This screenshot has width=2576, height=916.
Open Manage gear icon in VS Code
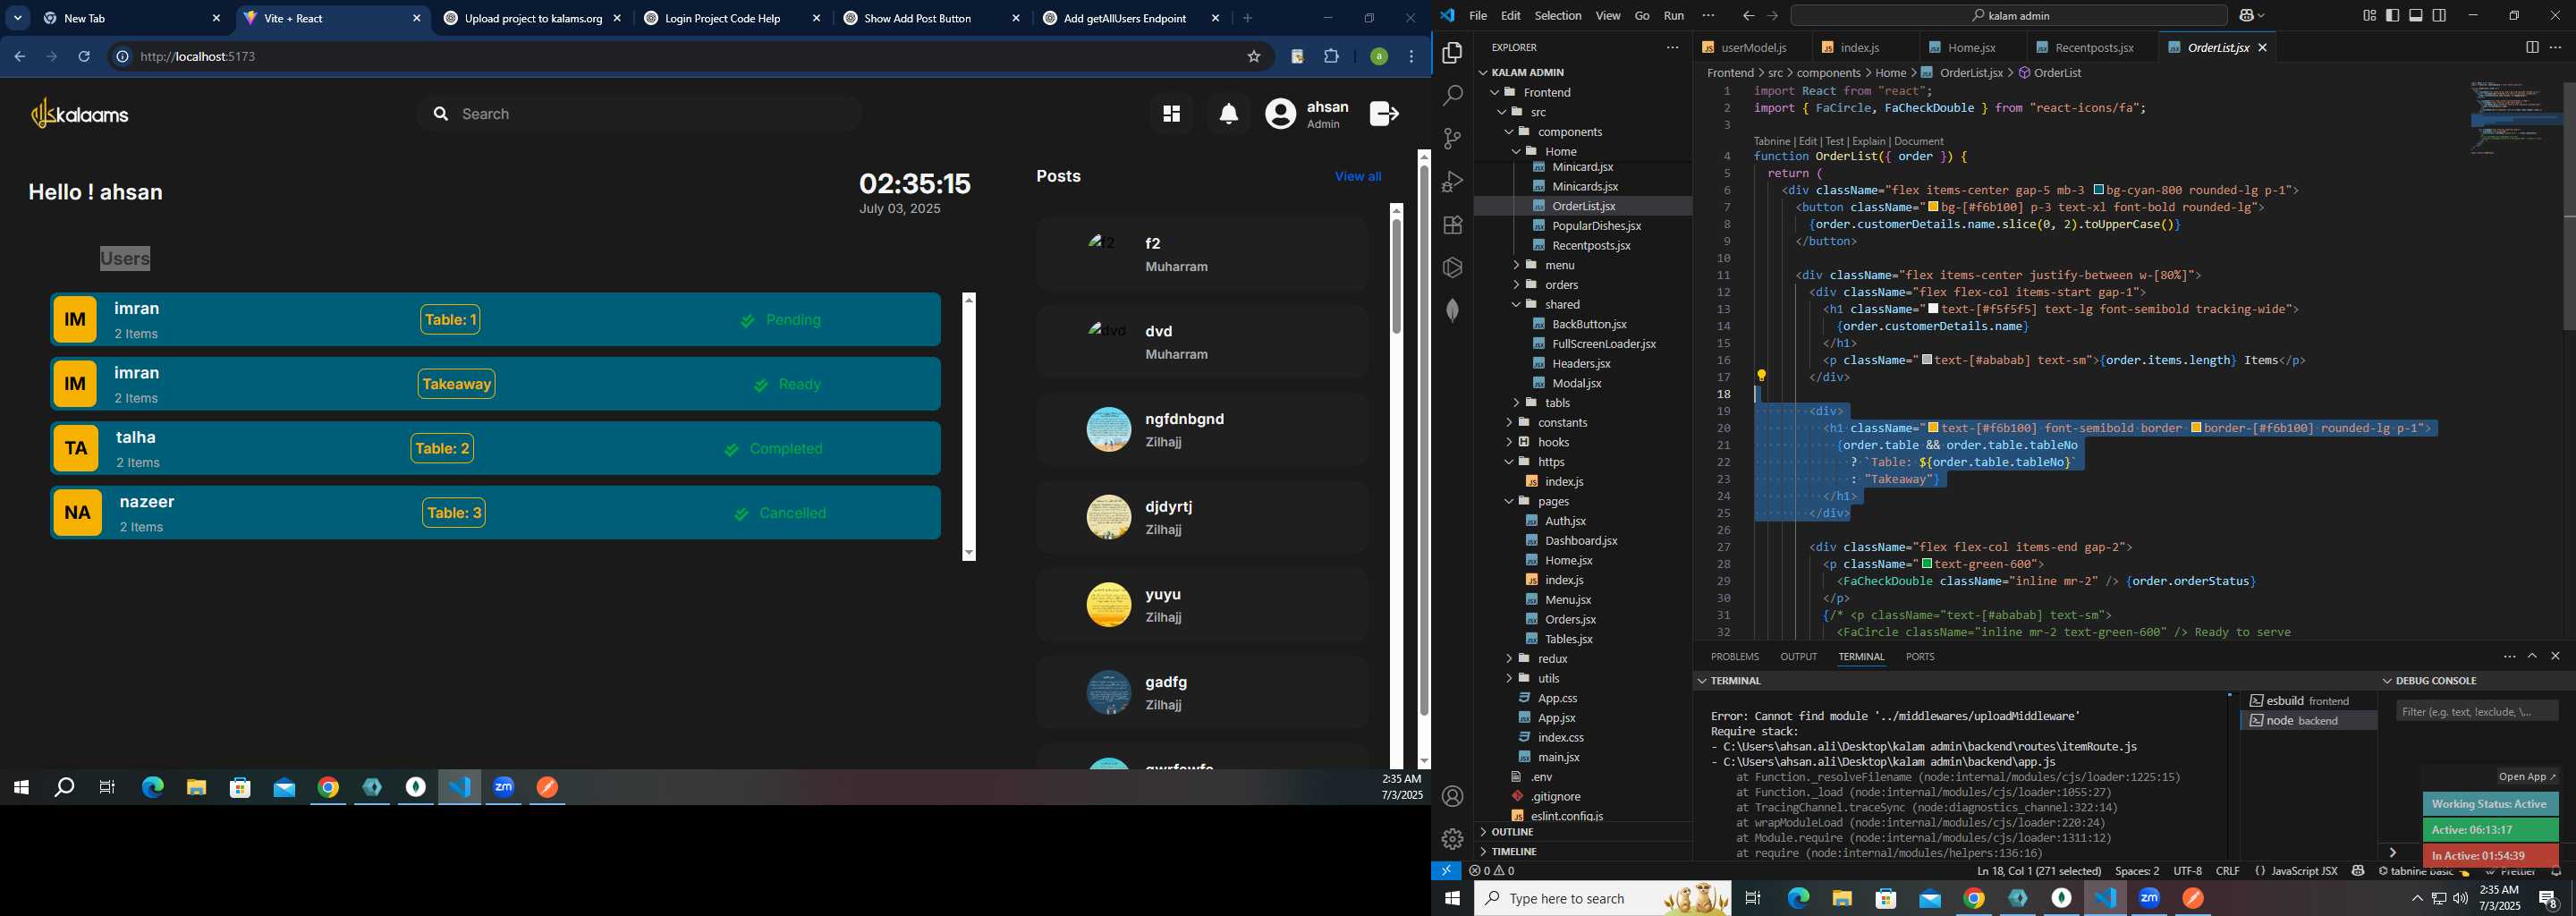pos(1453,839)
